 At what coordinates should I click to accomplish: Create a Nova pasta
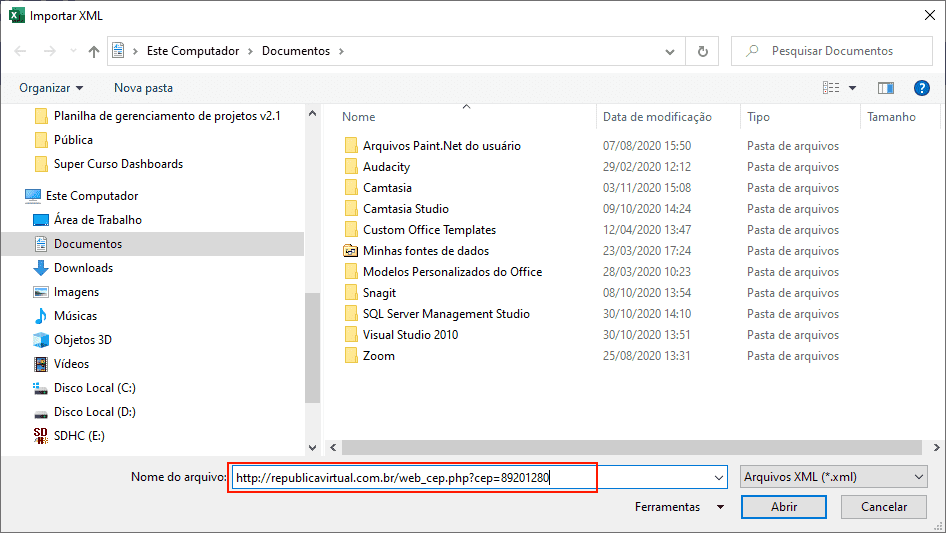[143, 88]
